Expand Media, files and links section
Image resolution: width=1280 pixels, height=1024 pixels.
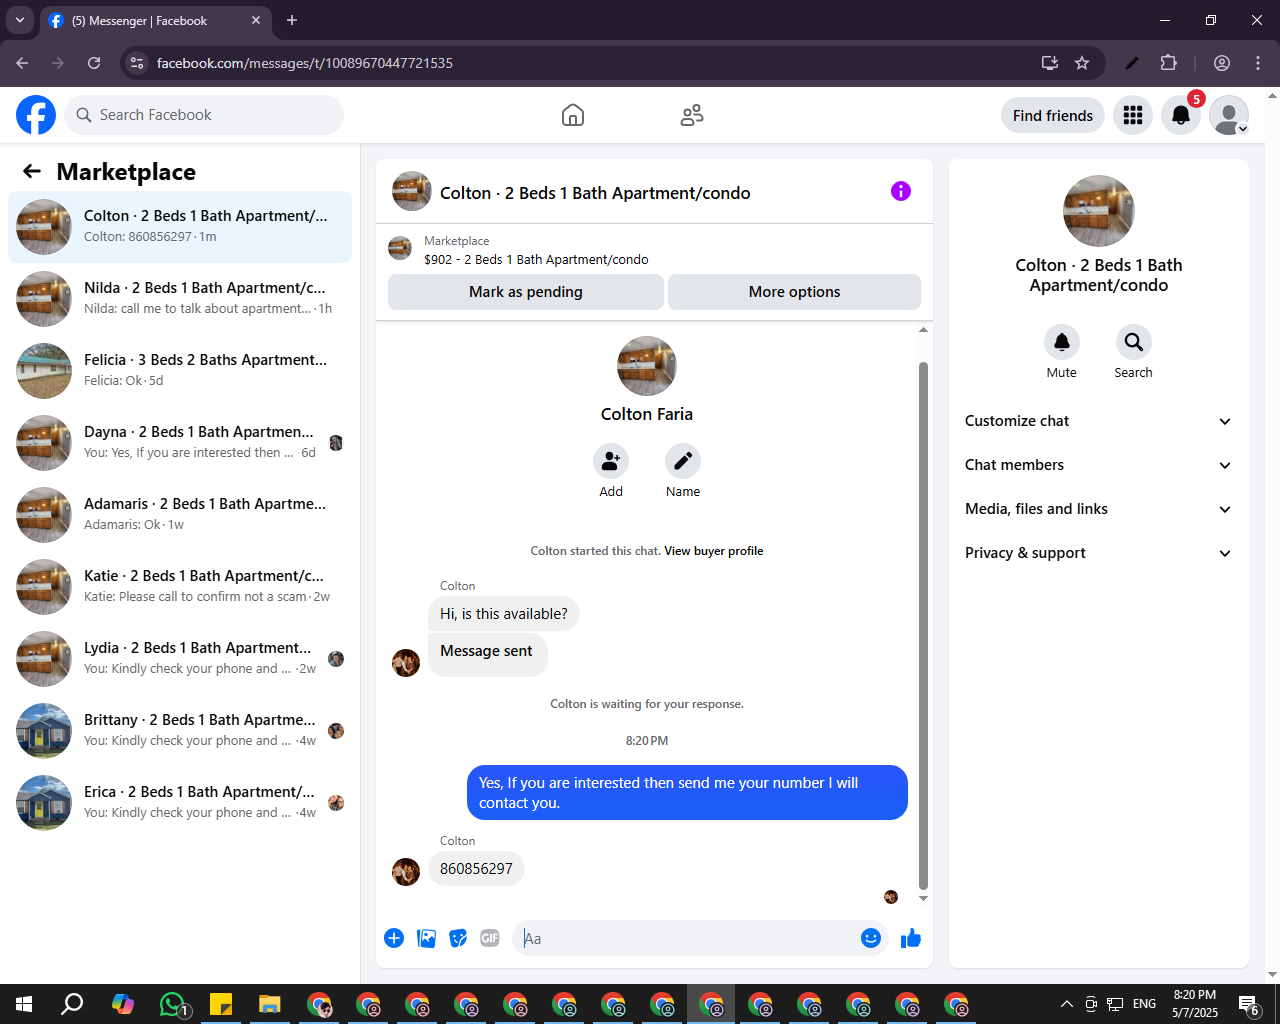pyautogui.click(x=1098, y=509)
